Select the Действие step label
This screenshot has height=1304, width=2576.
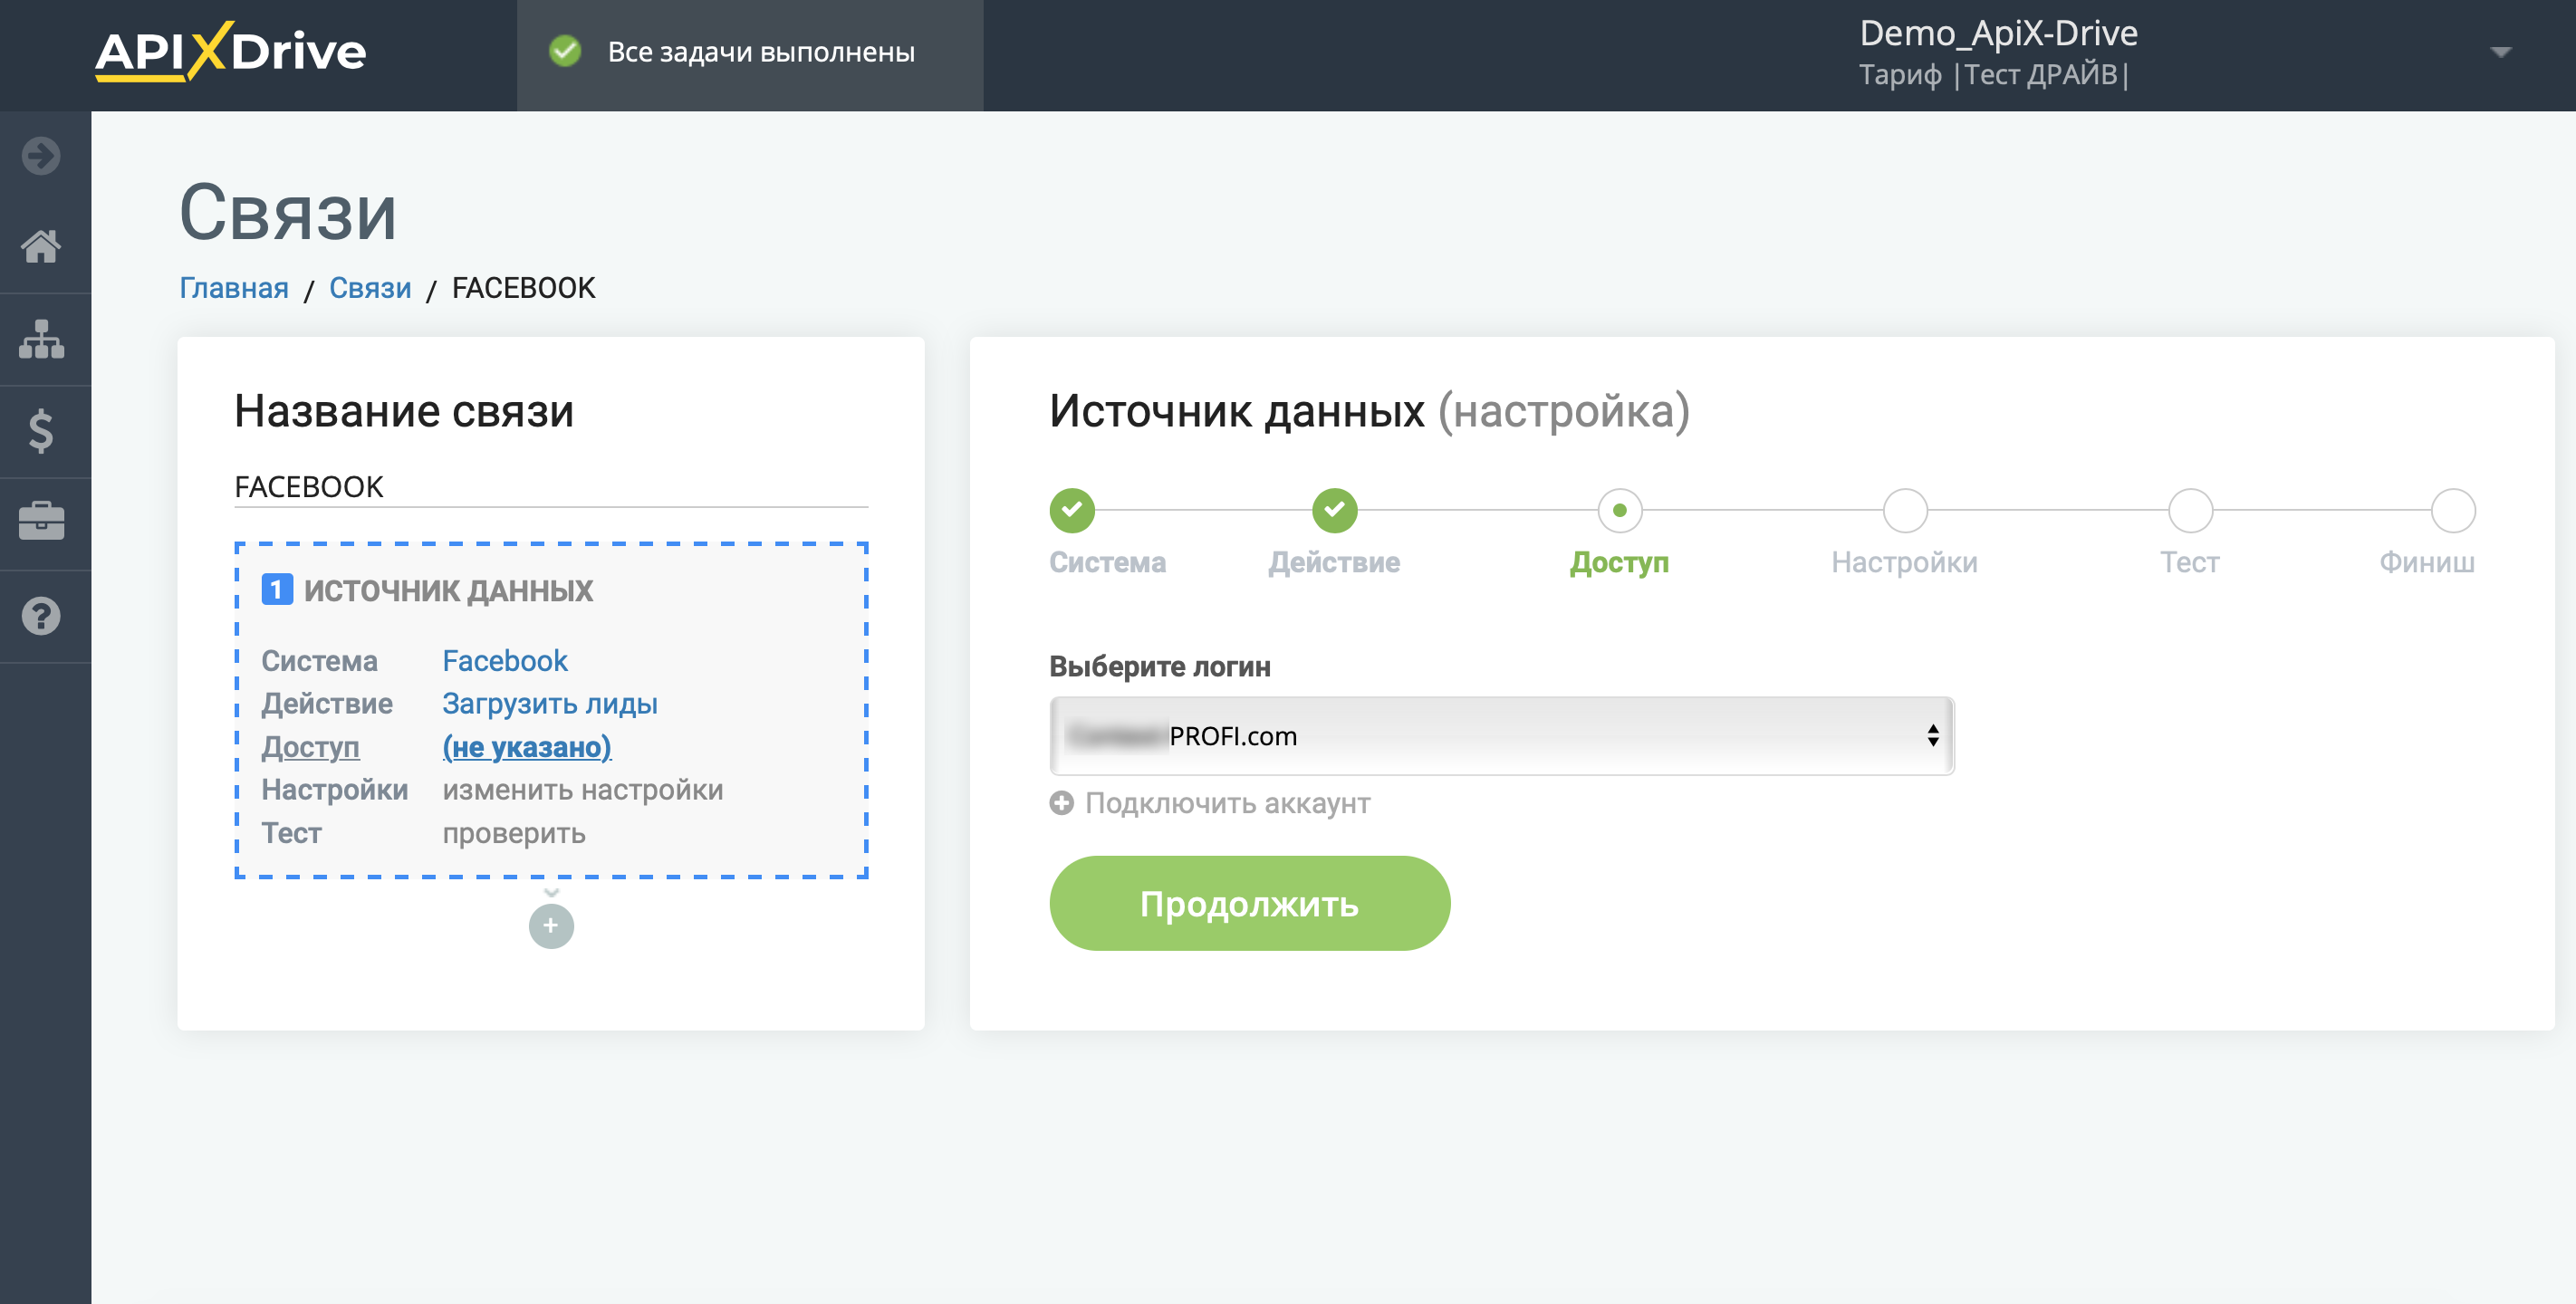pos(1334,562)
